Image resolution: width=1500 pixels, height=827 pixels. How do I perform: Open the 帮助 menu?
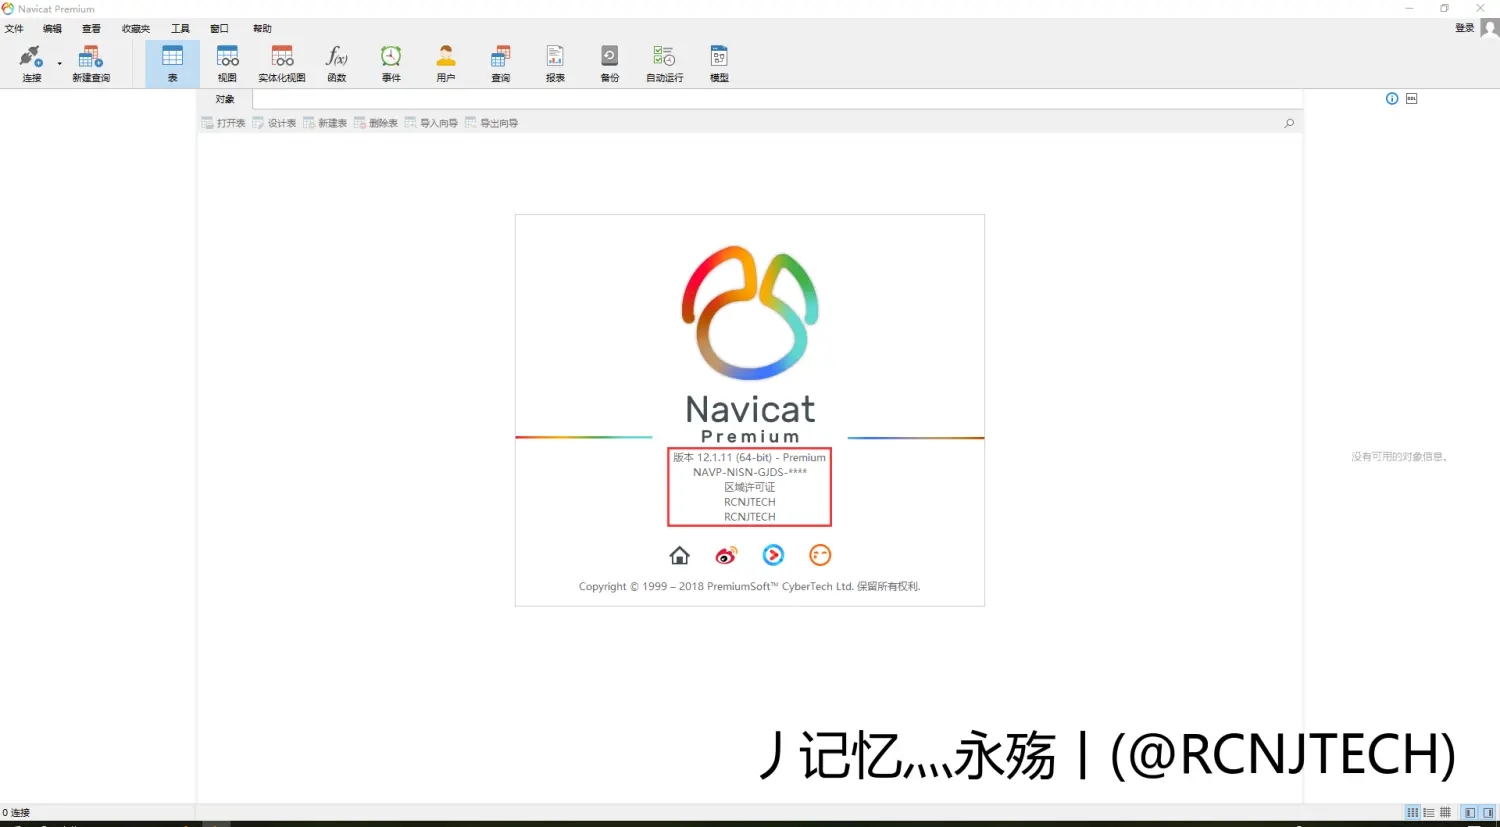tap(262, 29)
